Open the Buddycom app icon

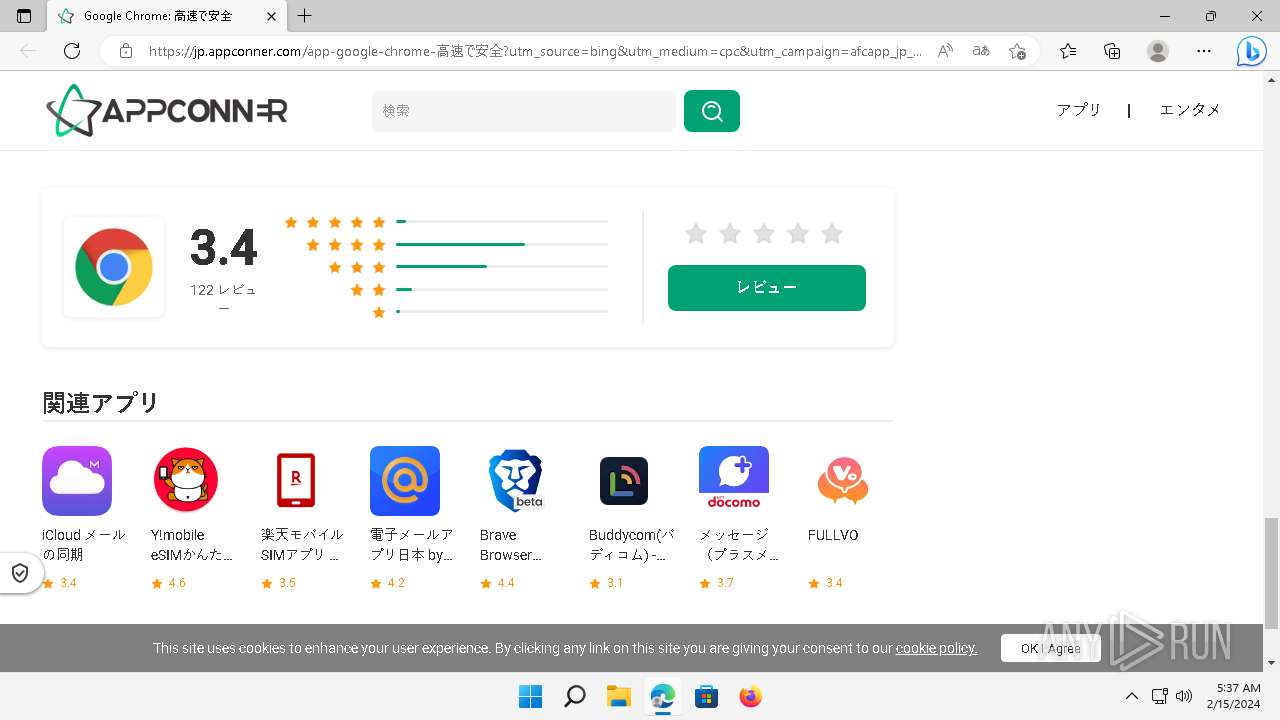pos(624,481)
